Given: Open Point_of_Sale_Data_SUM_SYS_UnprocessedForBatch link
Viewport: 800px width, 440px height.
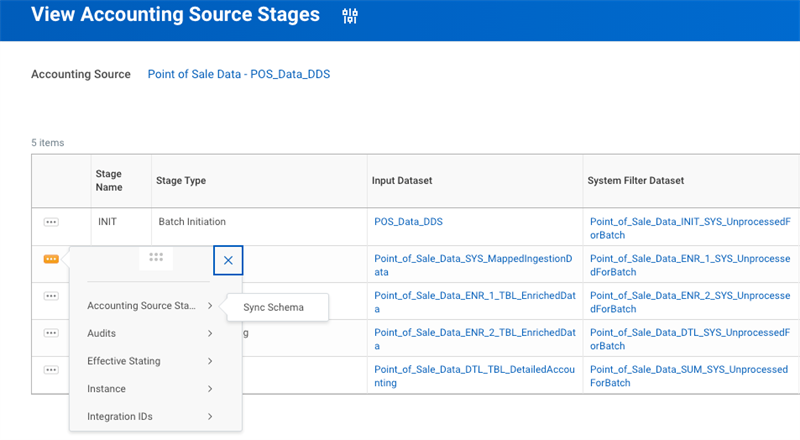Looking at the screenshot, I should [689, 376].
